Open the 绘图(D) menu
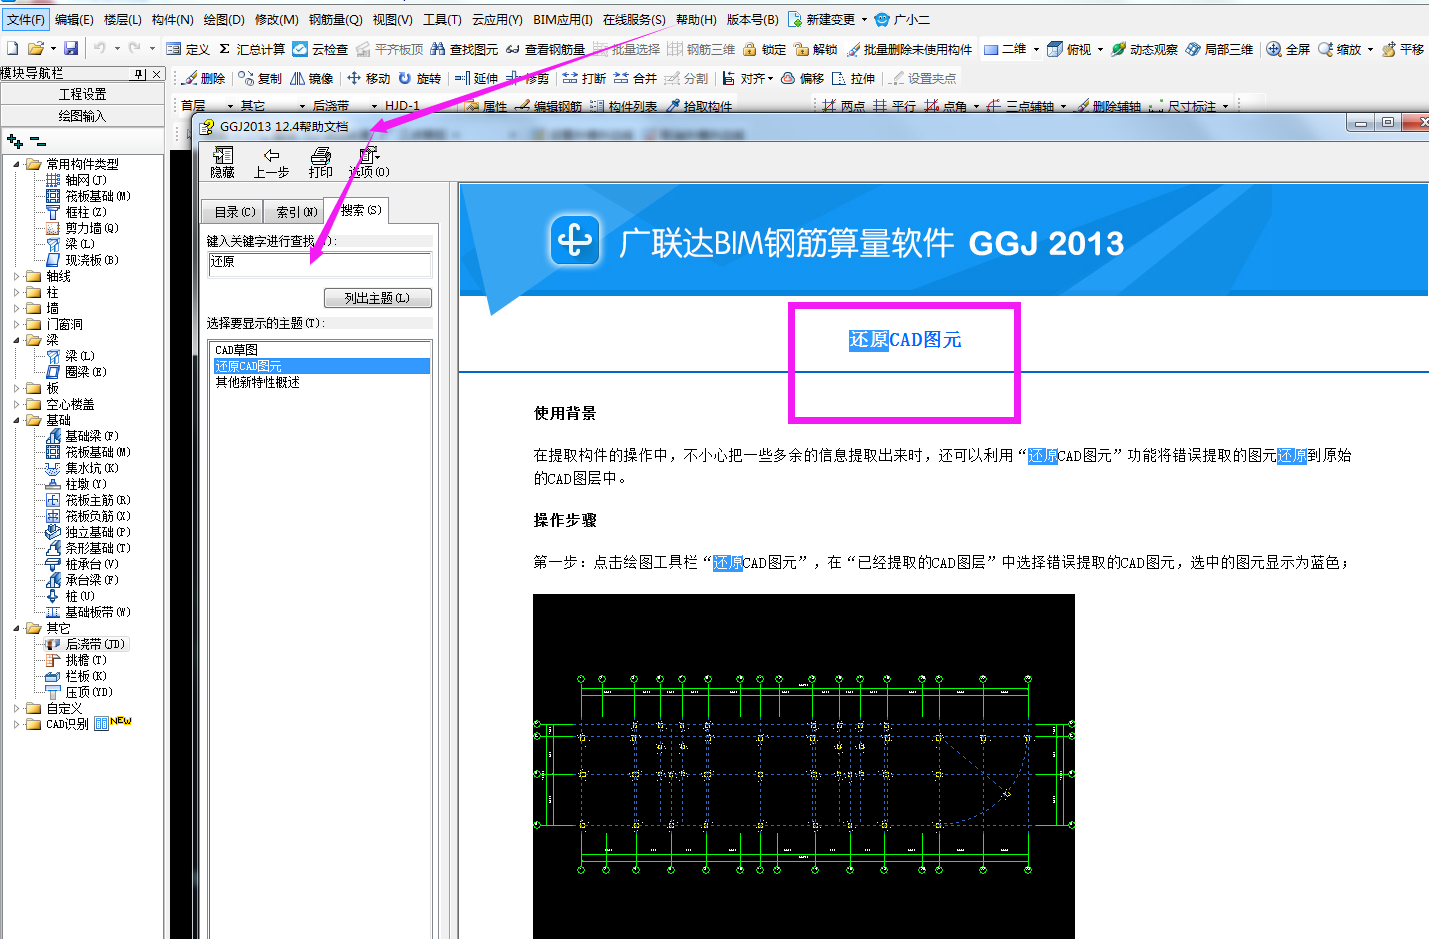The width and height of the screenshot is (1429, 939). tap(223, 19)
